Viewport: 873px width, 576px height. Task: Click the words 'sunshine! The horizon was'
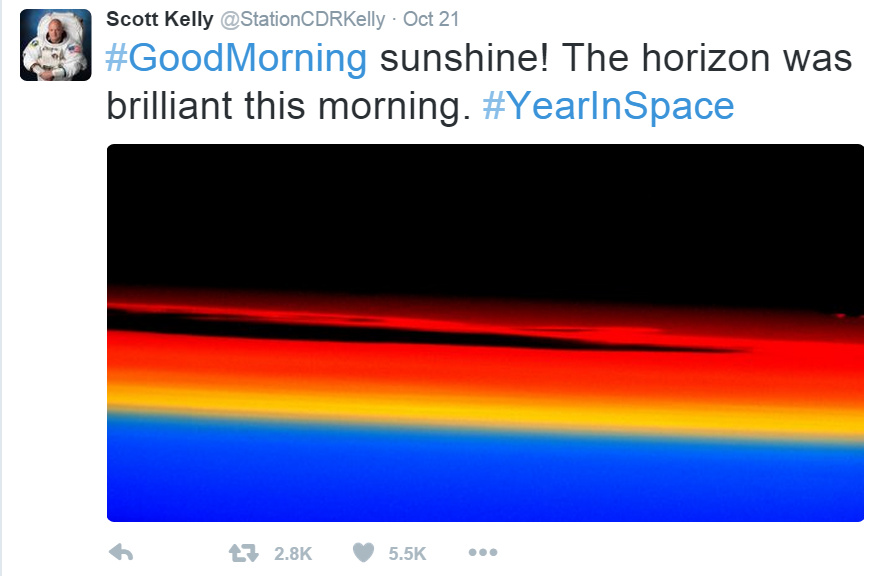click(616, 58)
